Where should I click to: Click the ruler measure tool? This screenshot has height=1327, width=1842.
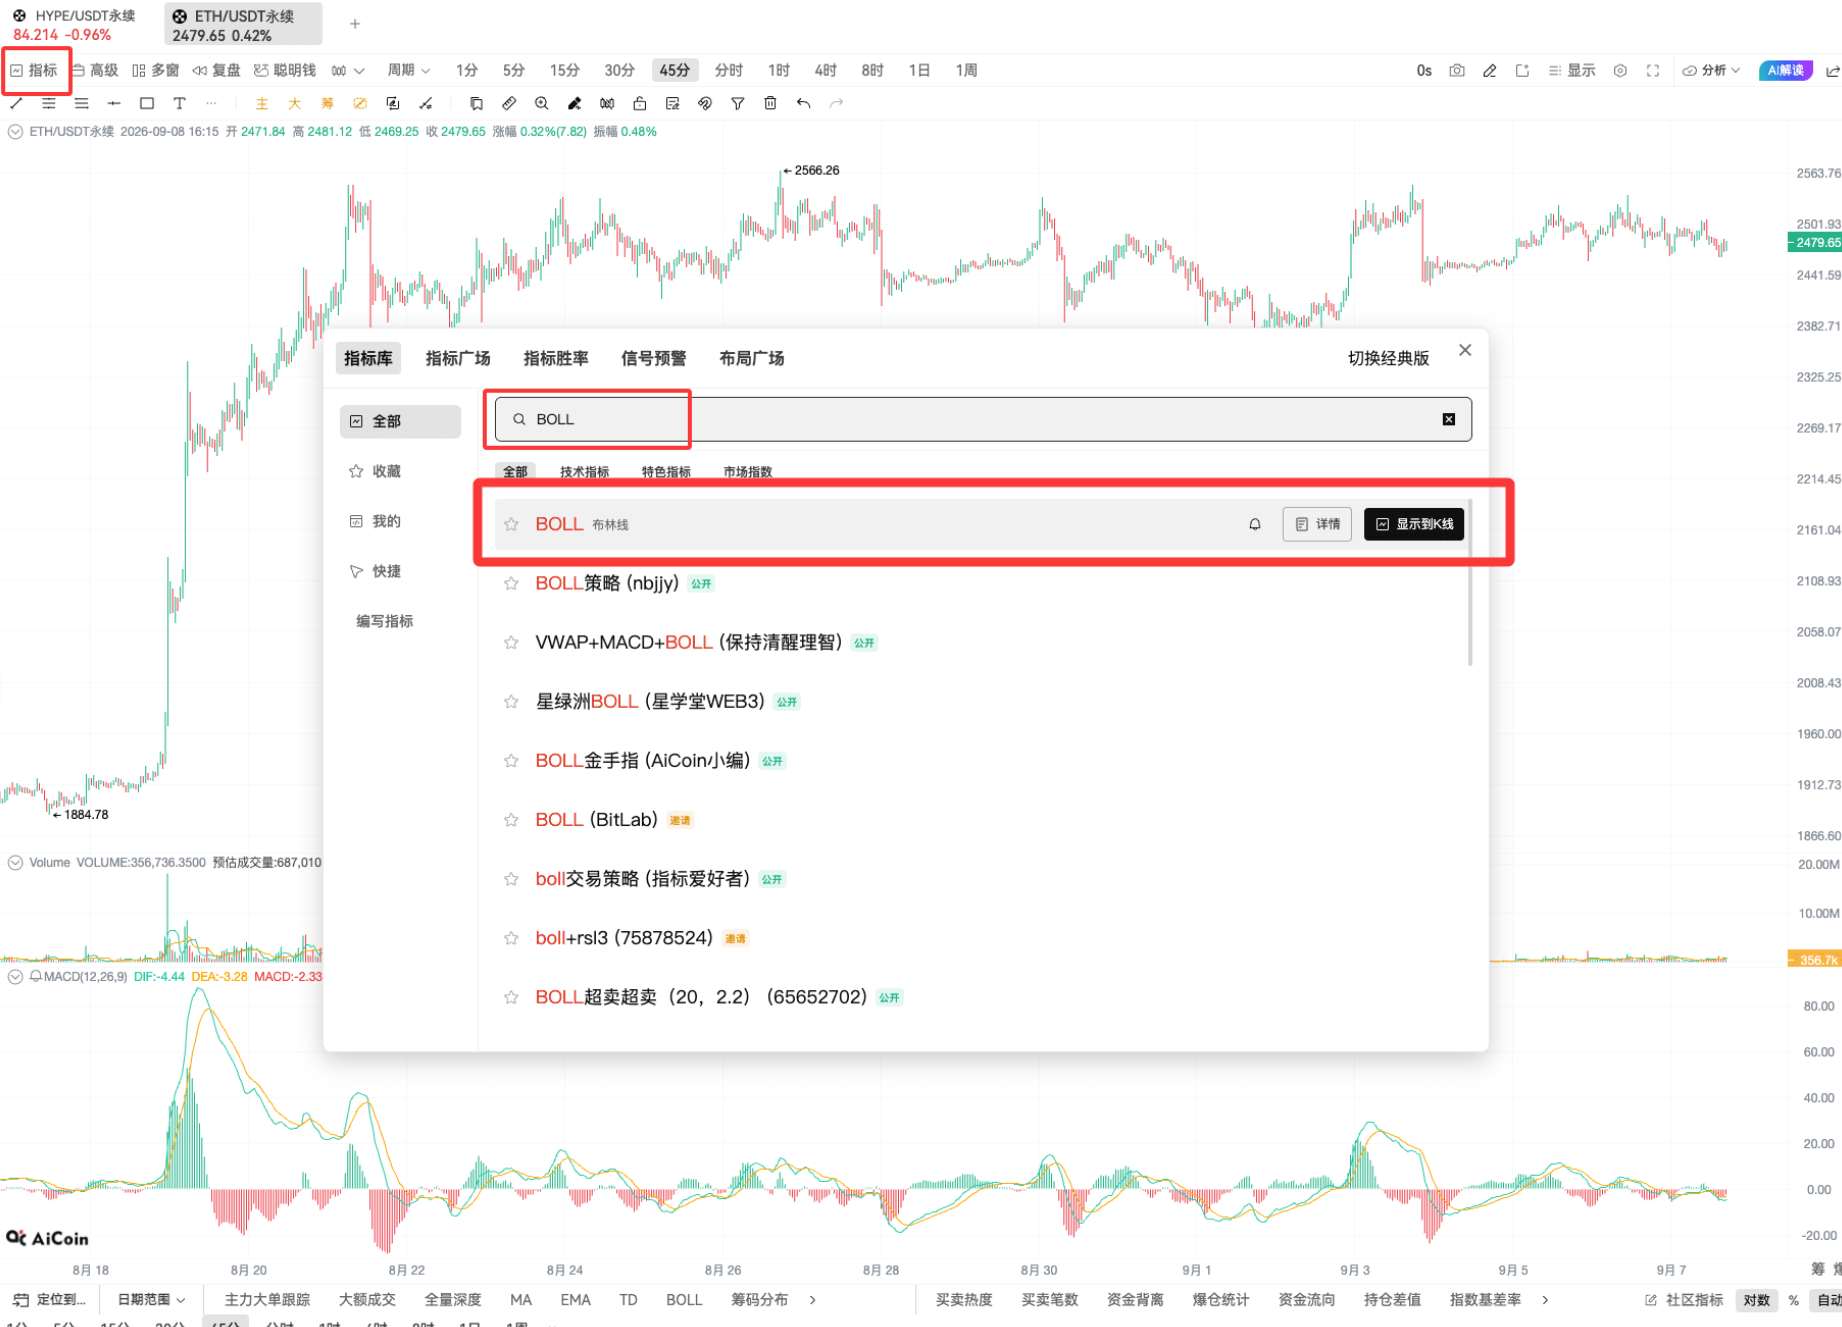(x=509, y=103)
